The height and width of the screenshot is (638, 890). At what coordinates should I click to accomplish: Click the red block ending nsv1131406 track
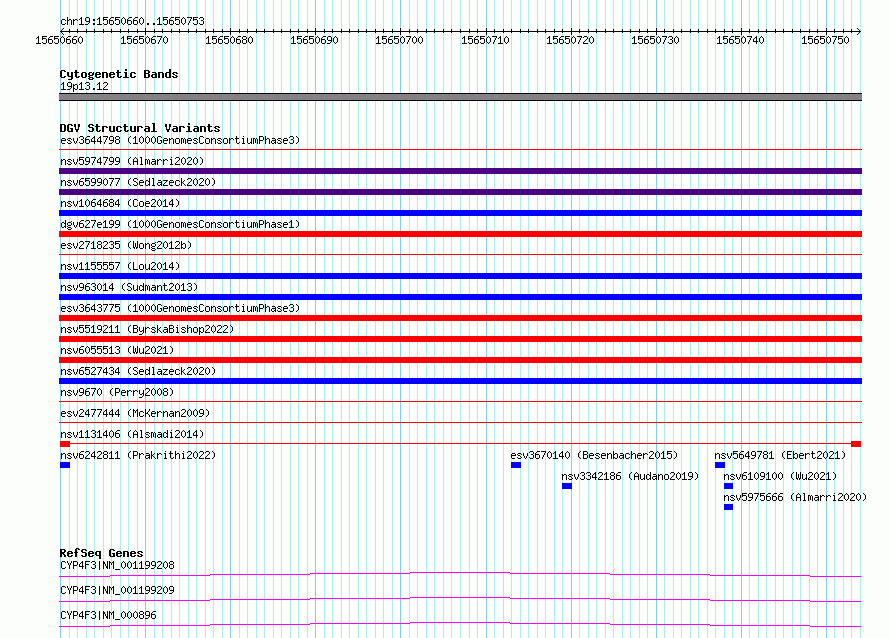pyautogui.click(x=856, y=444)
